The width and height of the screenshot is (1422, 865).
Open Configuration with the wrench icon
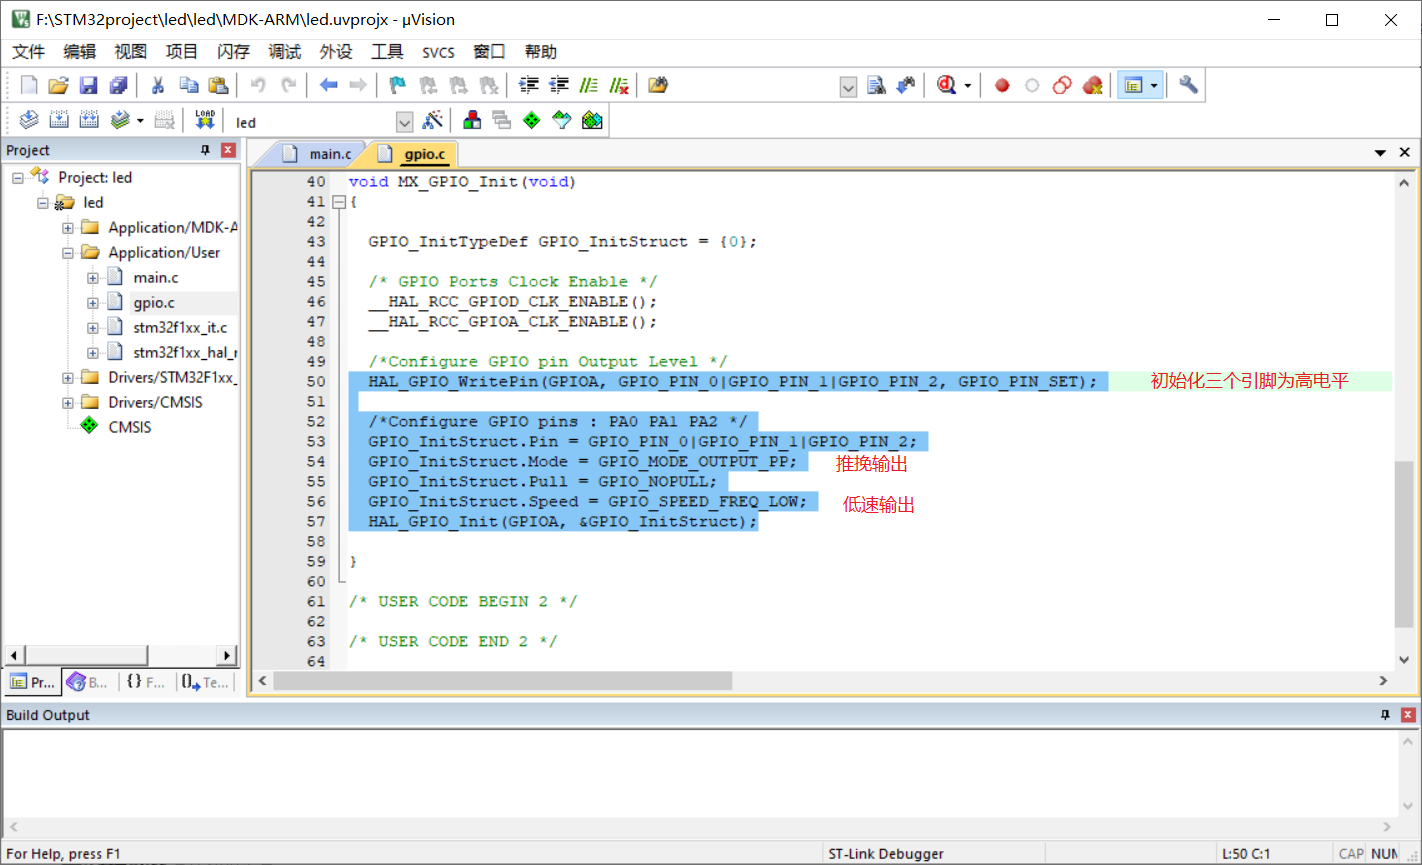(x=1188, y=86)
